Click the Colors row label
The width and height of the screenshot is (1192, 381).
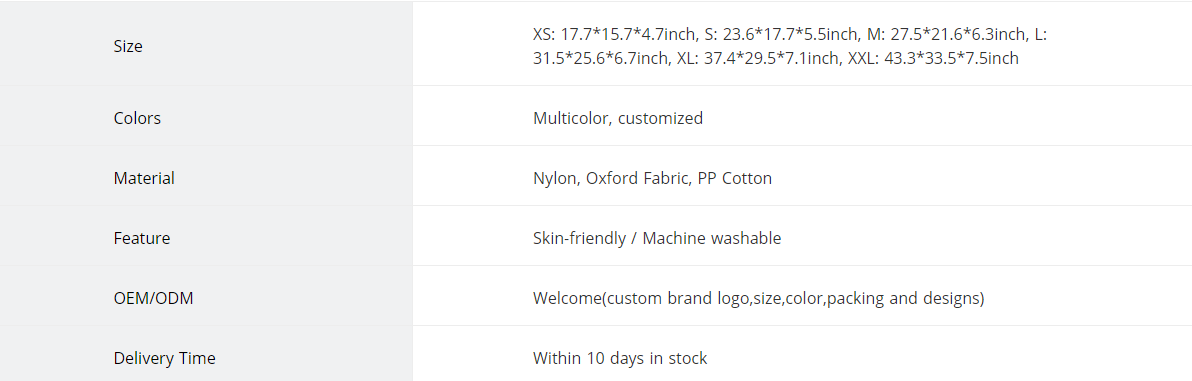point(137,119)
